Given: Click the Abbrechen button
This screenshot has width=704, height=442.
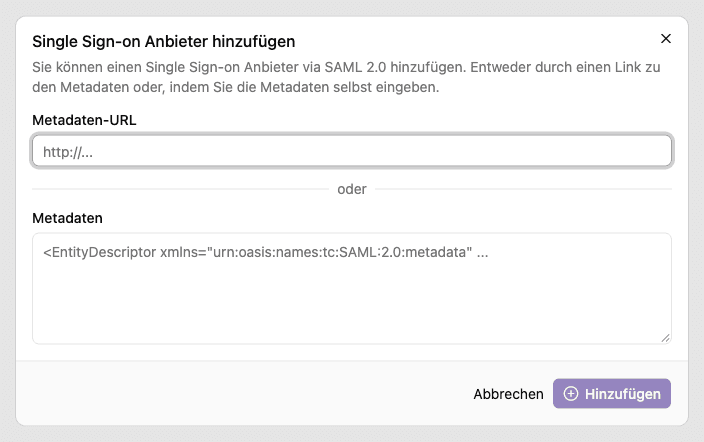Looking at the screenshot, I should (x=508, y=394).
